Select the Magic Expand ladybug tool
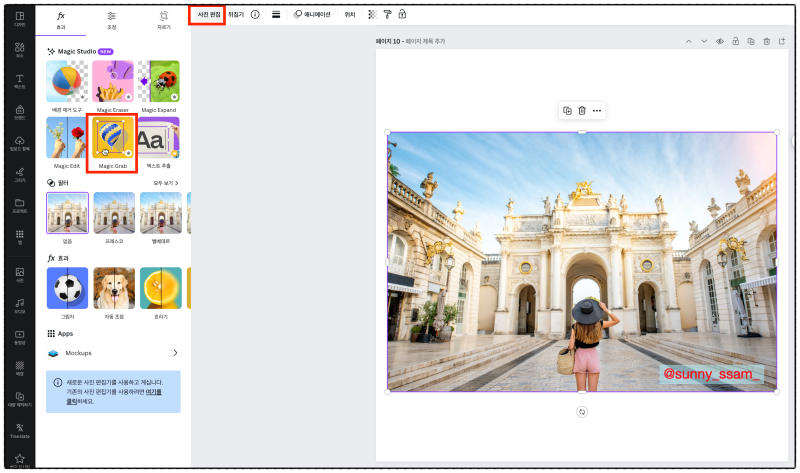The height and width of the screenshot is (473, 800). pos(159,82)
